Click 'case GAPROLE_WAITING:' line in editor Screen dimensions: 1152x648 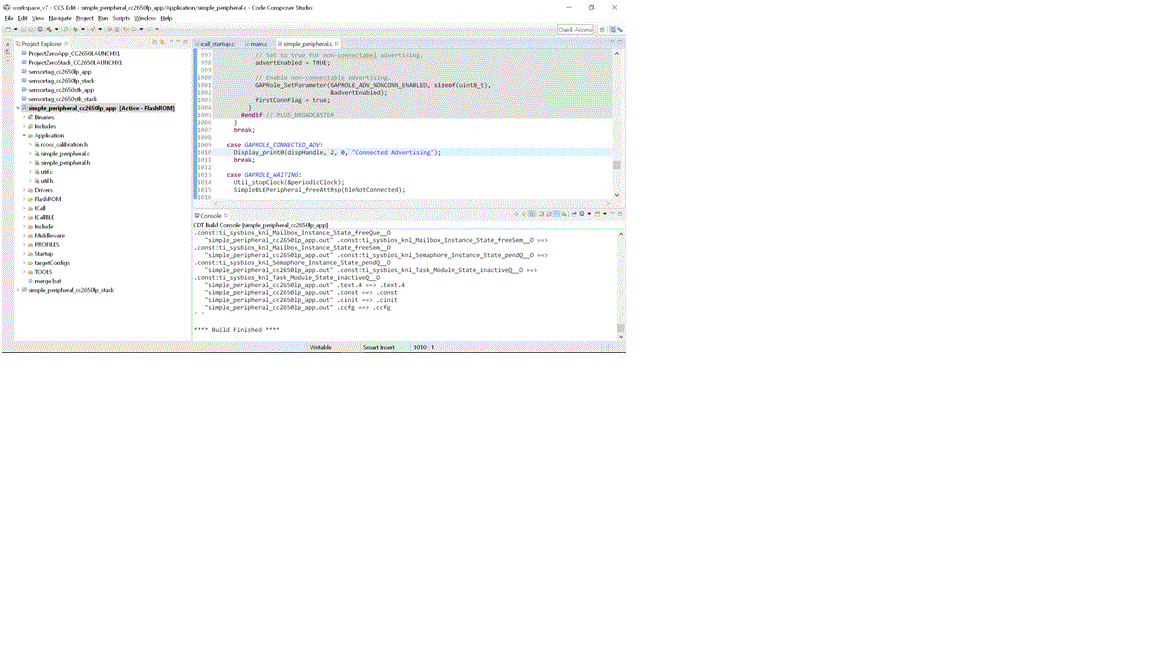(264, 175)
